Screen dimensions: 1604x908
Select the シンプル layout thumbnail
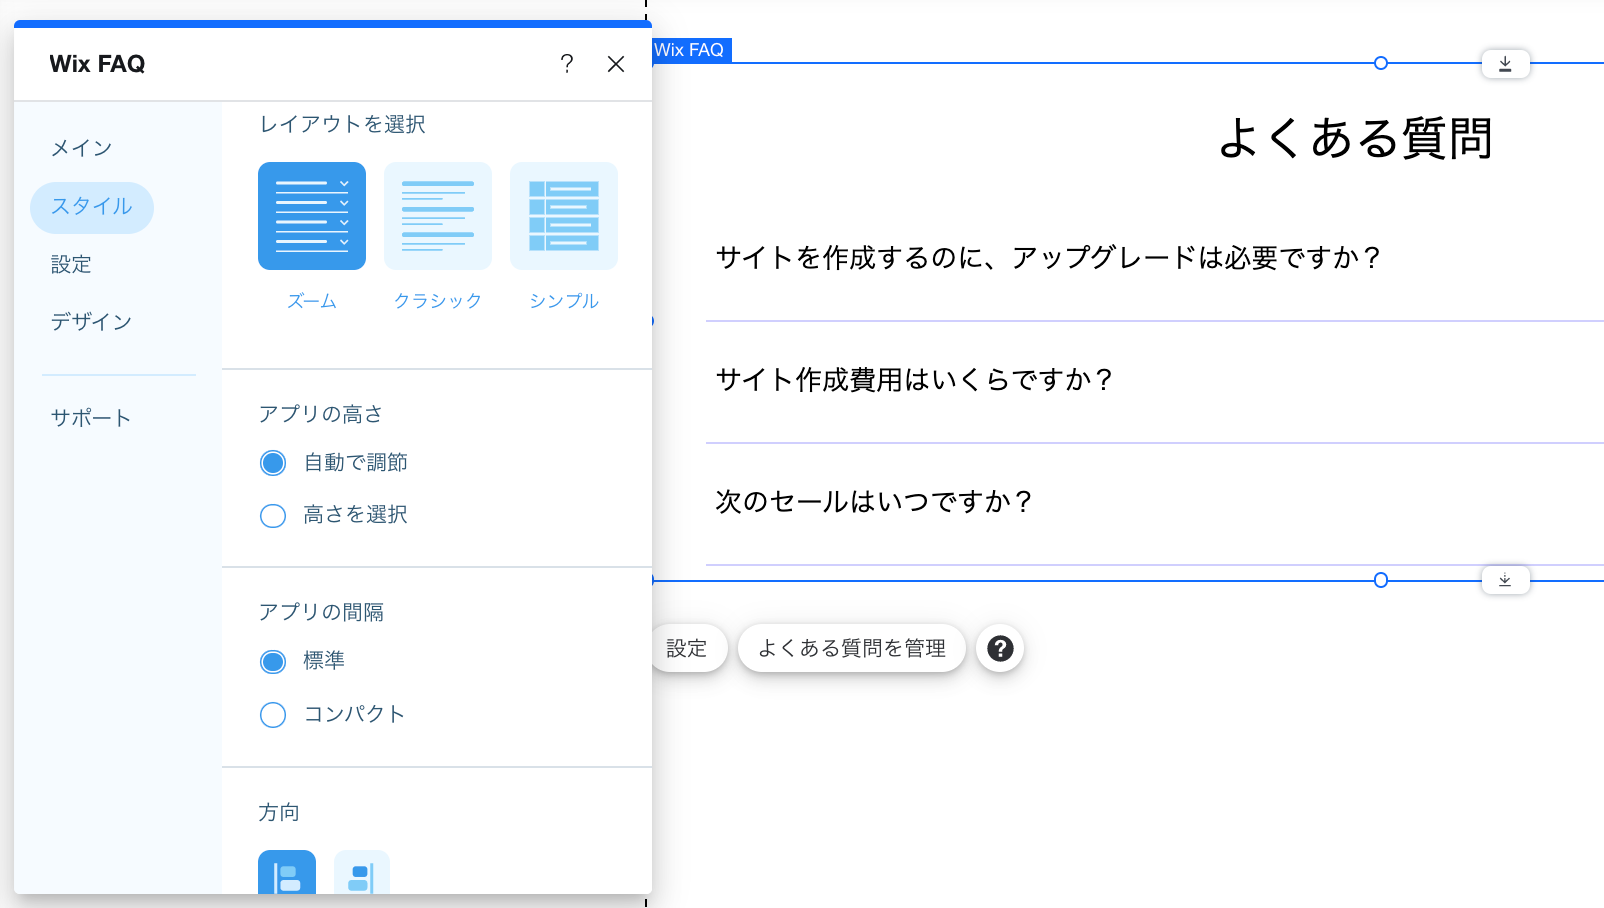pyautogui.click(x=563, y=215)
